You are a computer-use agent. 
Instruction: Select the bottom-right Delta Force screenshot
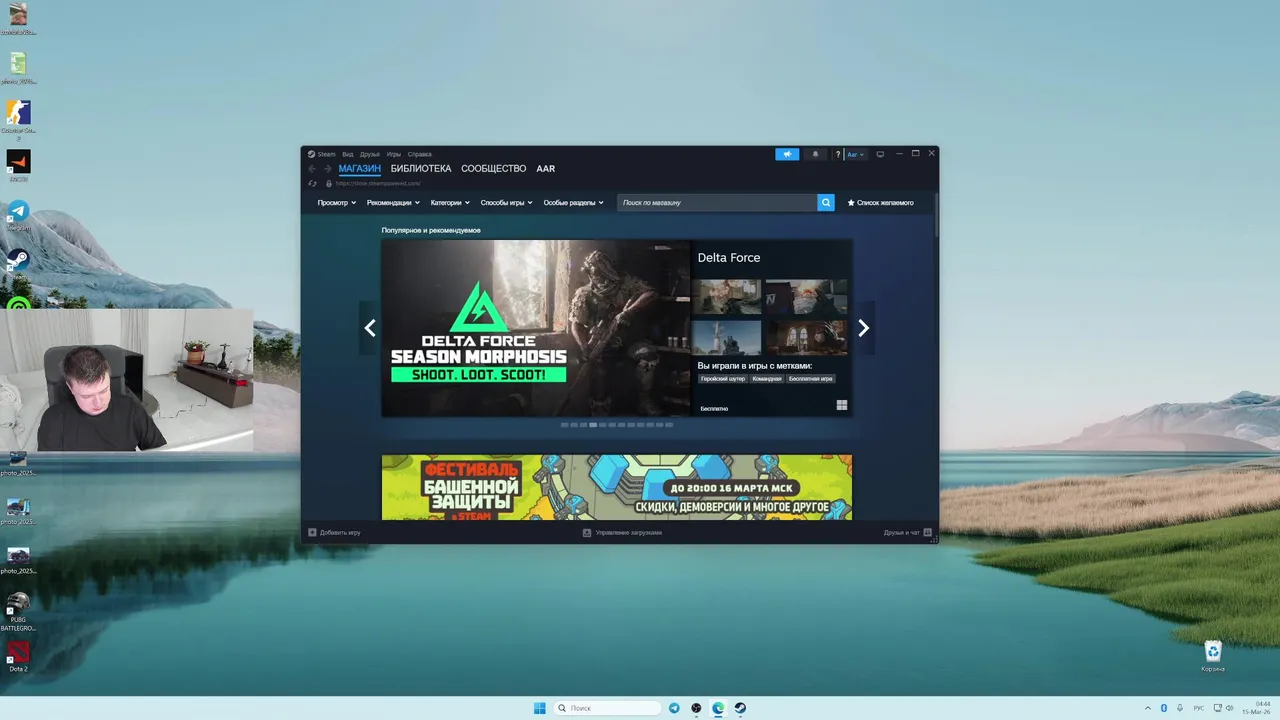click(806, 337)
